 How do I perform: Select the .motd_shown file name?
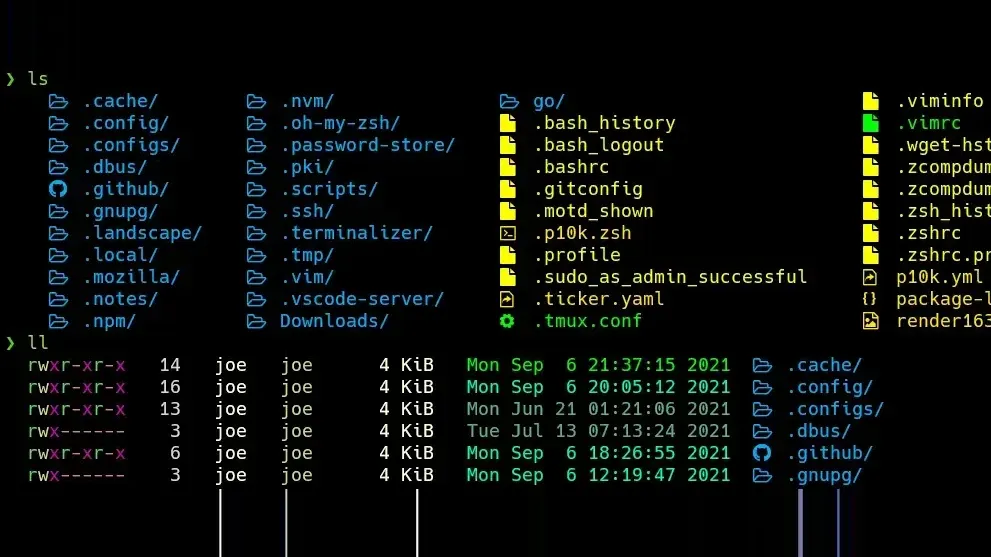click(594, 211)
